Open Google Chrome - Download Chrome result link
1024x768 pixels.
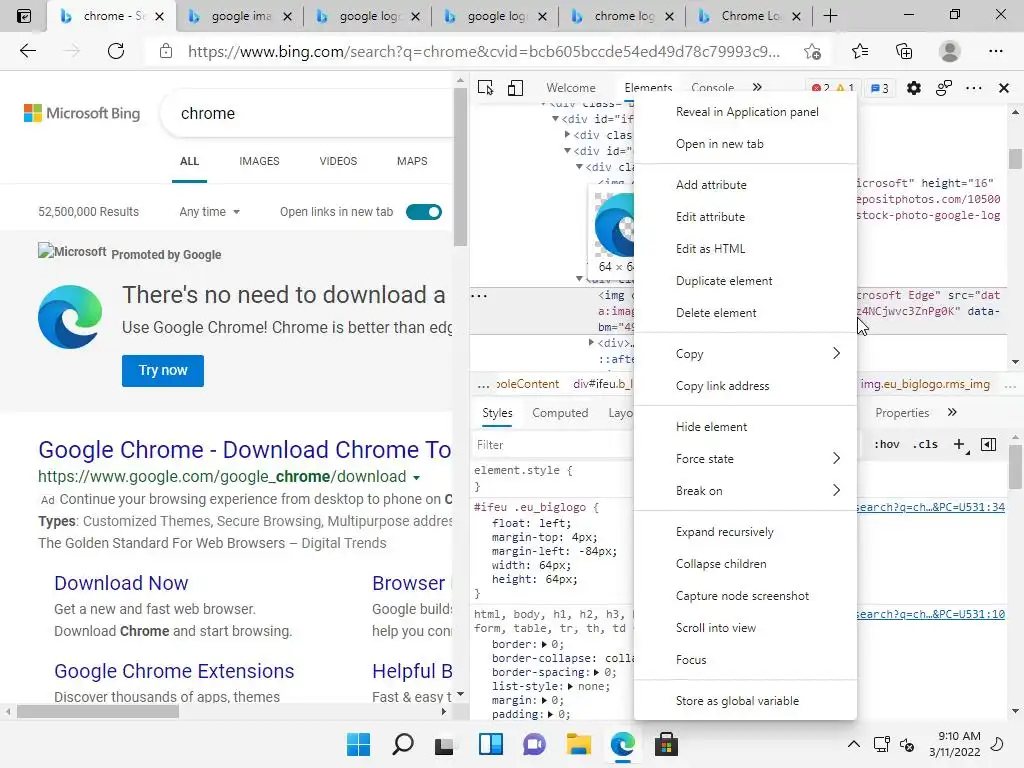245,449
